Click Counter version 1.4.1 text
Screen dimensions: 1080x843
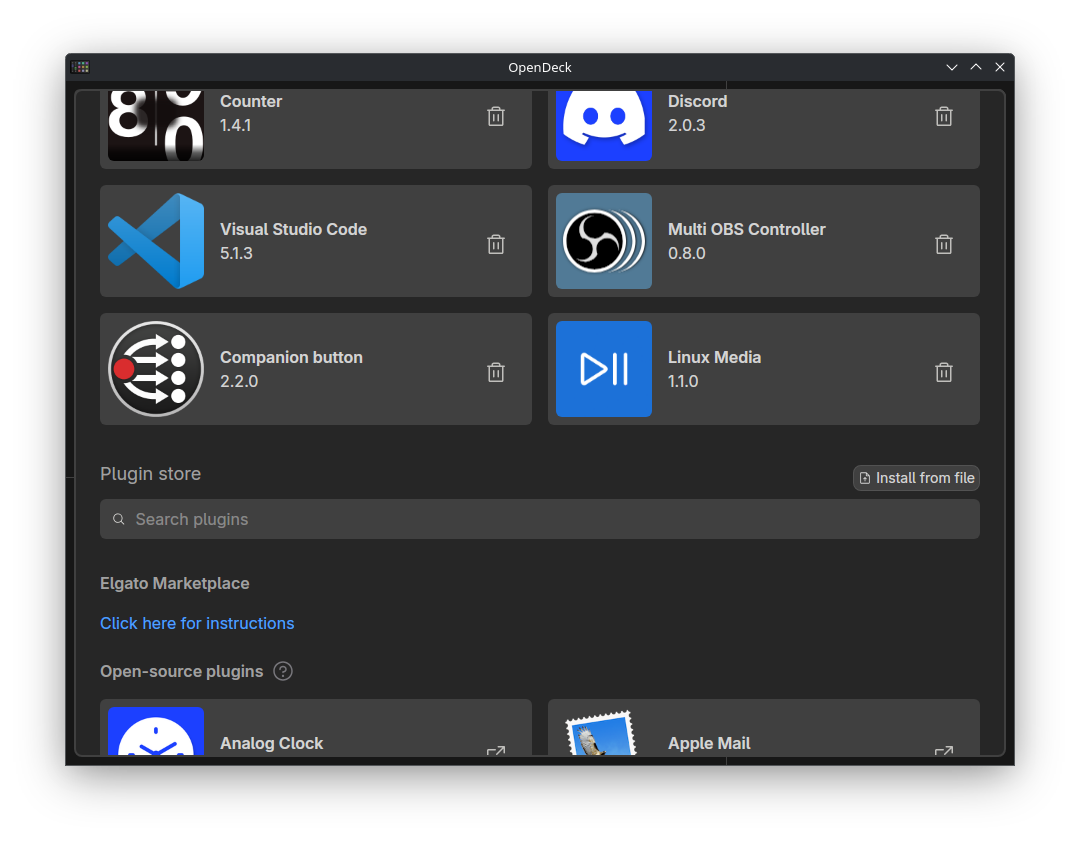[236, 125]
